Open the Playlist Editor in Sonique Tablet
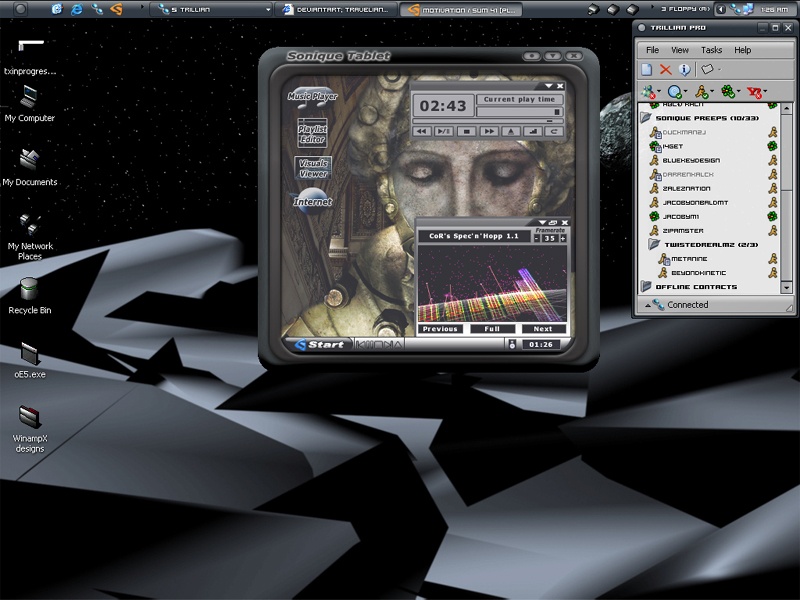This screenshot has height=600, width=800. click(x=312, y=134)
